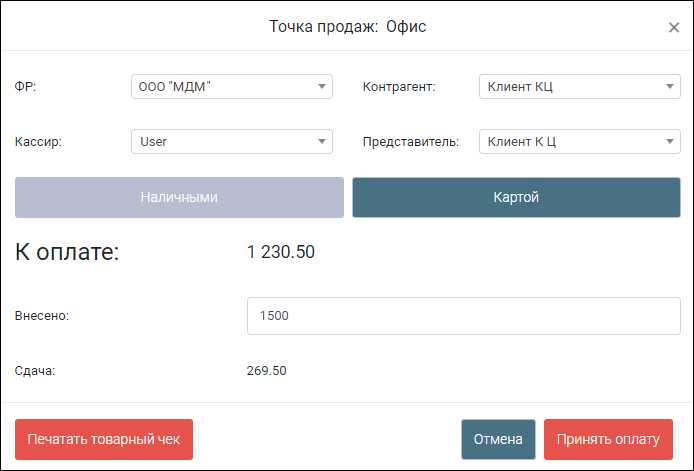Close the Точка продаж dialog with X

[x=674, y=27]
